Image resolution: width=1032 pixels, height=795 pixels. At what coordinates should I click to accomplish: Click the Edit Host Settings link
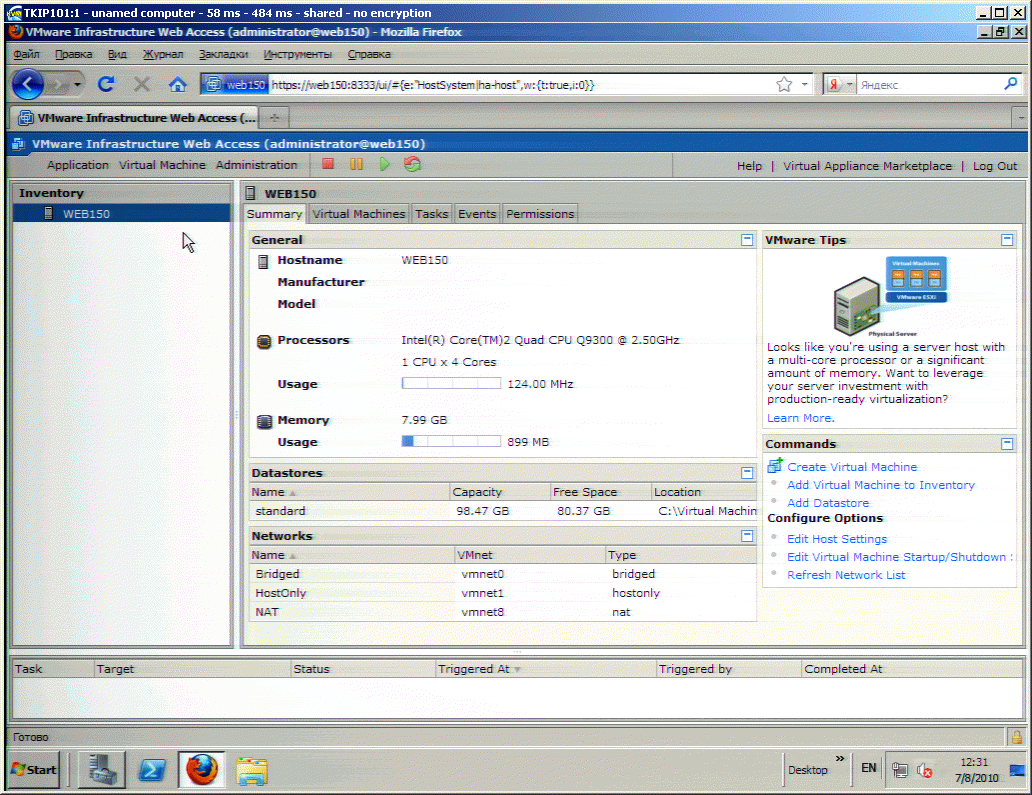coord(837,538)
